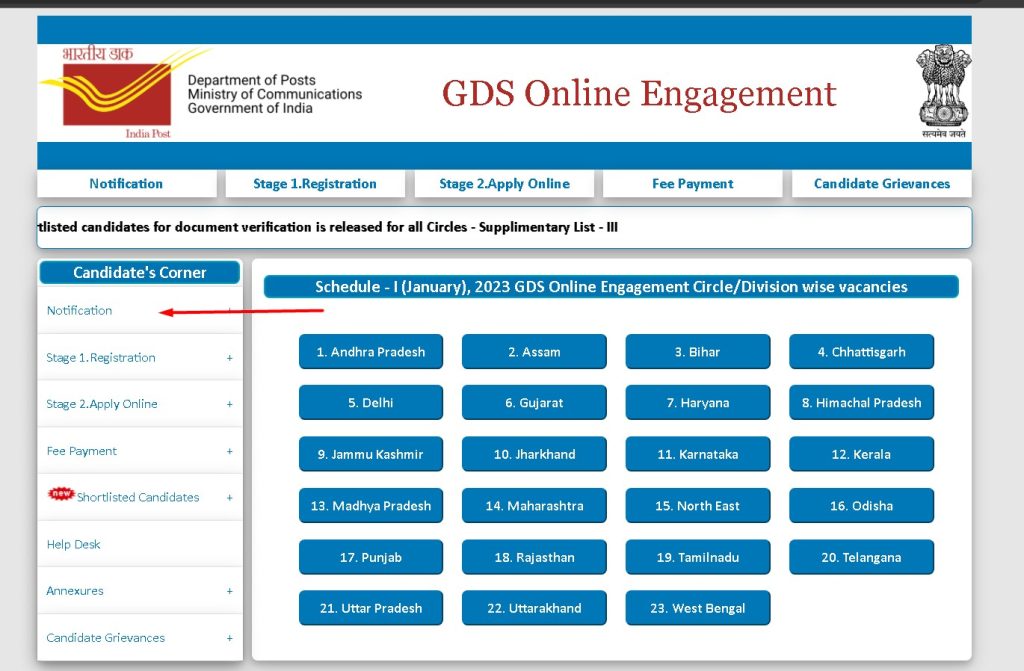Select the Kerala circle button
This screenshot has width=1024, height=671.
861,453
